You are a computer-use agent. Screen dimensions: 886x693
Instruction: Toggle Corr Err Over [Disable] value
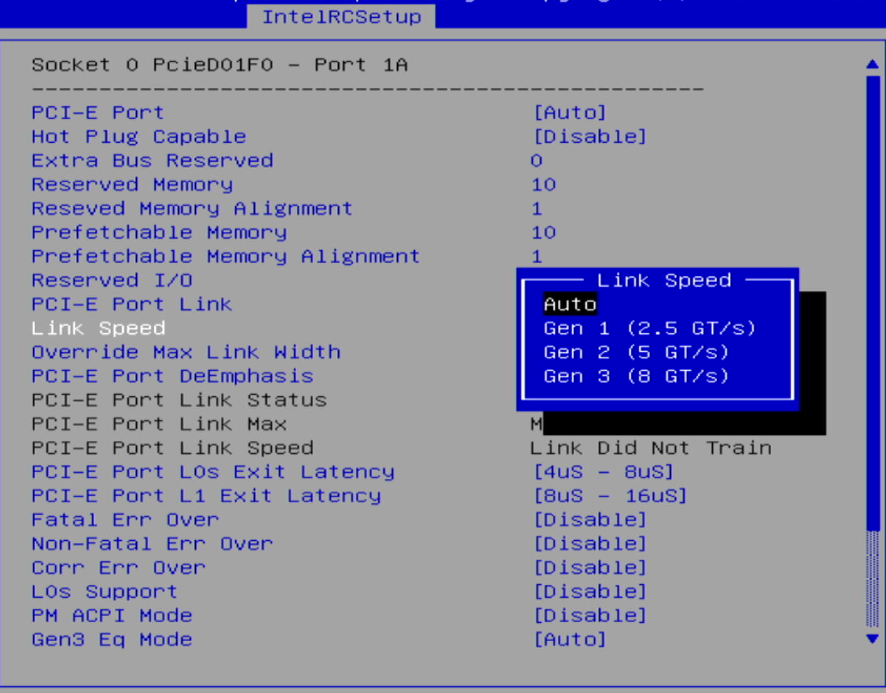click(590, 568)
